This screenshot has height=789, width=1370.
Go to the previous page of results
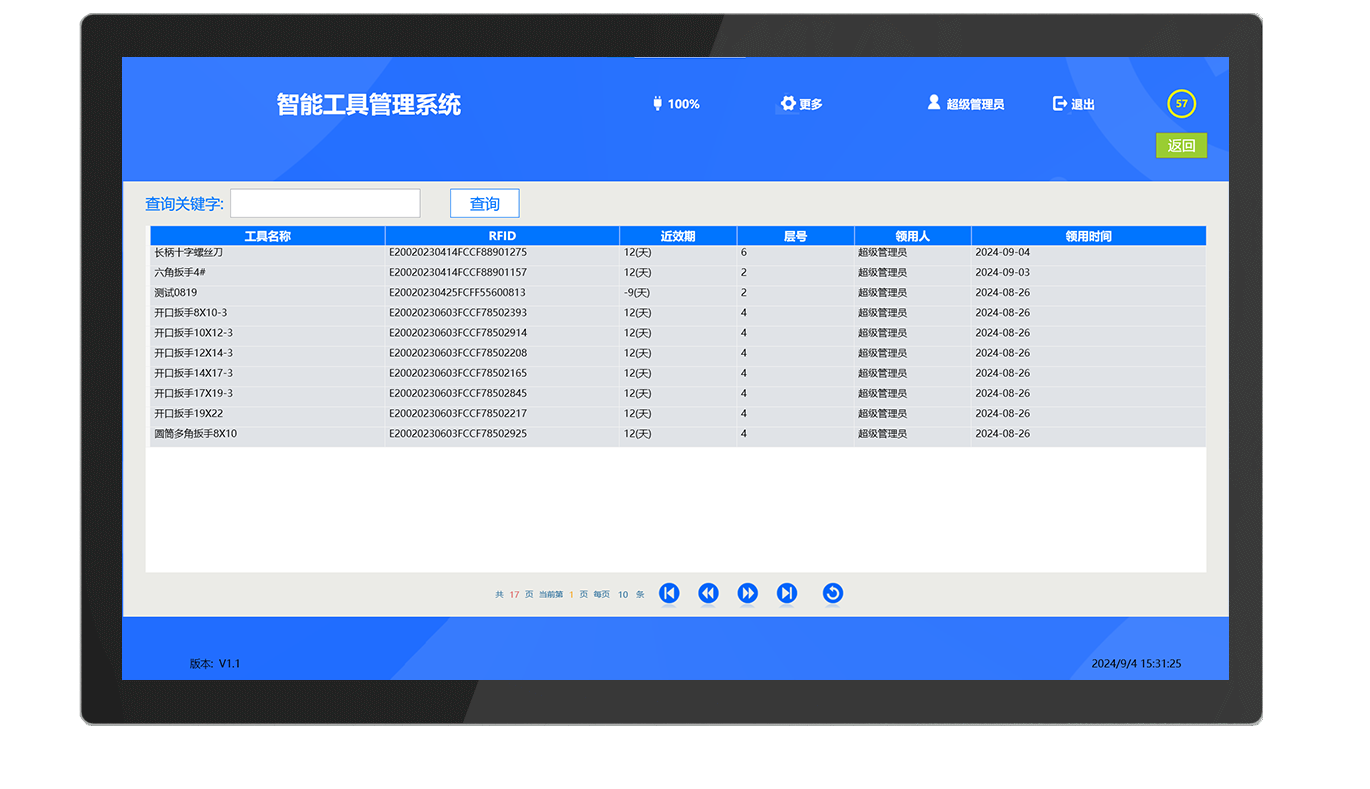click(708, 593)
